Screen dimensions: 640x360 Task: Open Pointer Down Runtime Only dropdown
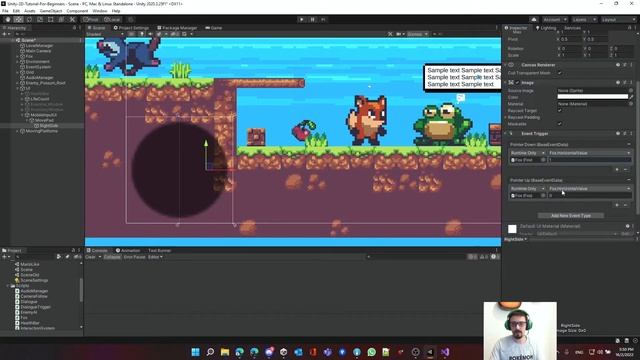527,153
